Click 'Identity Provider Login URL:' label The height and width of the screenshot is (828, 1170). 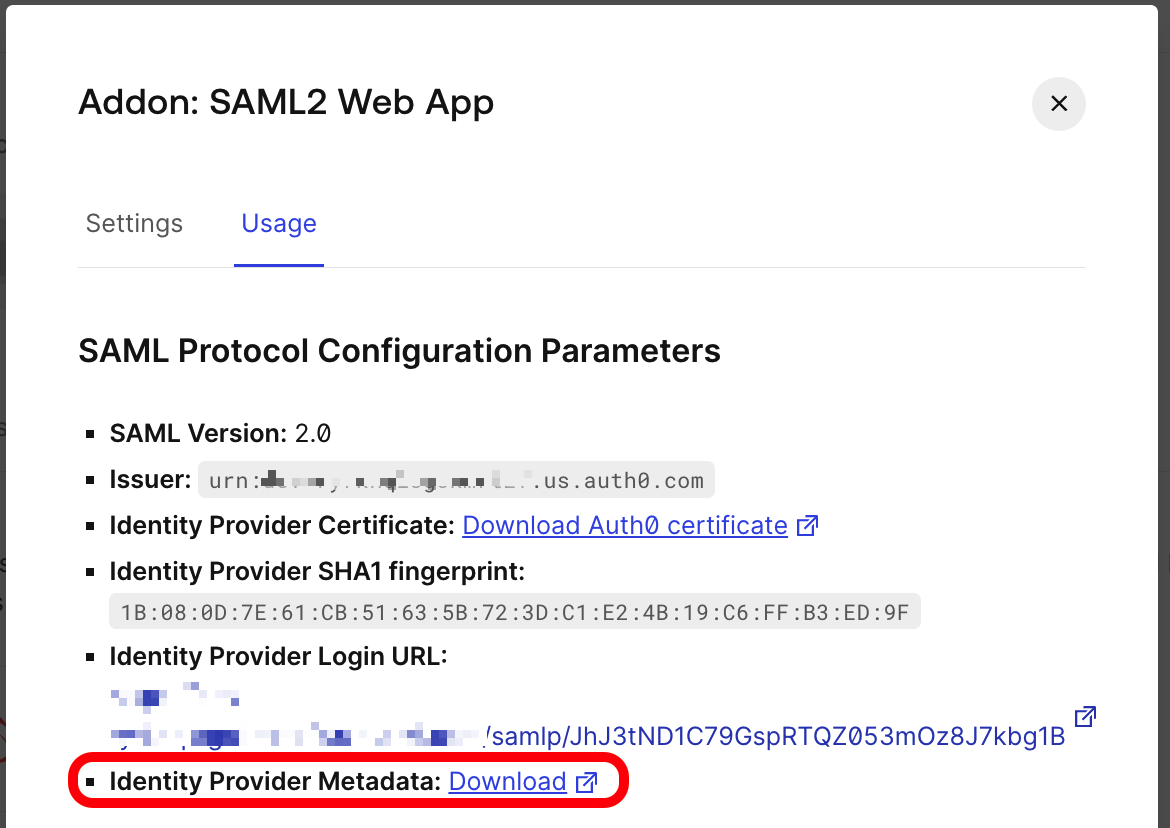[277, 656]
